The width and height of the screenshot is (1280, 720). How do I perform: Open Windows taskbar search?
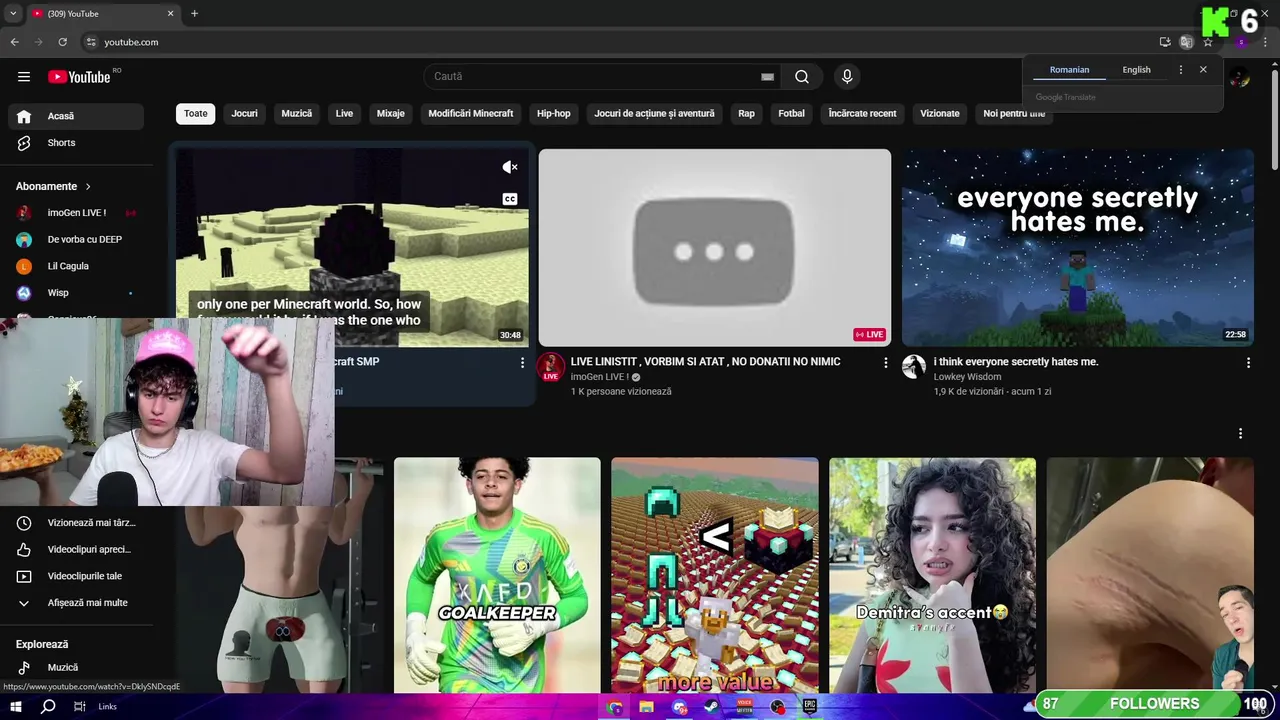pyautogui.click(x=48, y=707)
